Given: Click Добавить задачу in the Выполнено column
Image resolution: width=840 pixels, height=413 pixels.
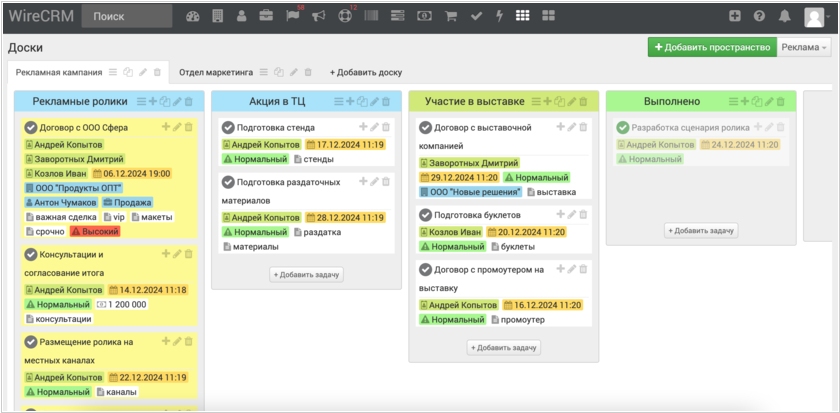Looking at the screenshot, I should (701, 231).
